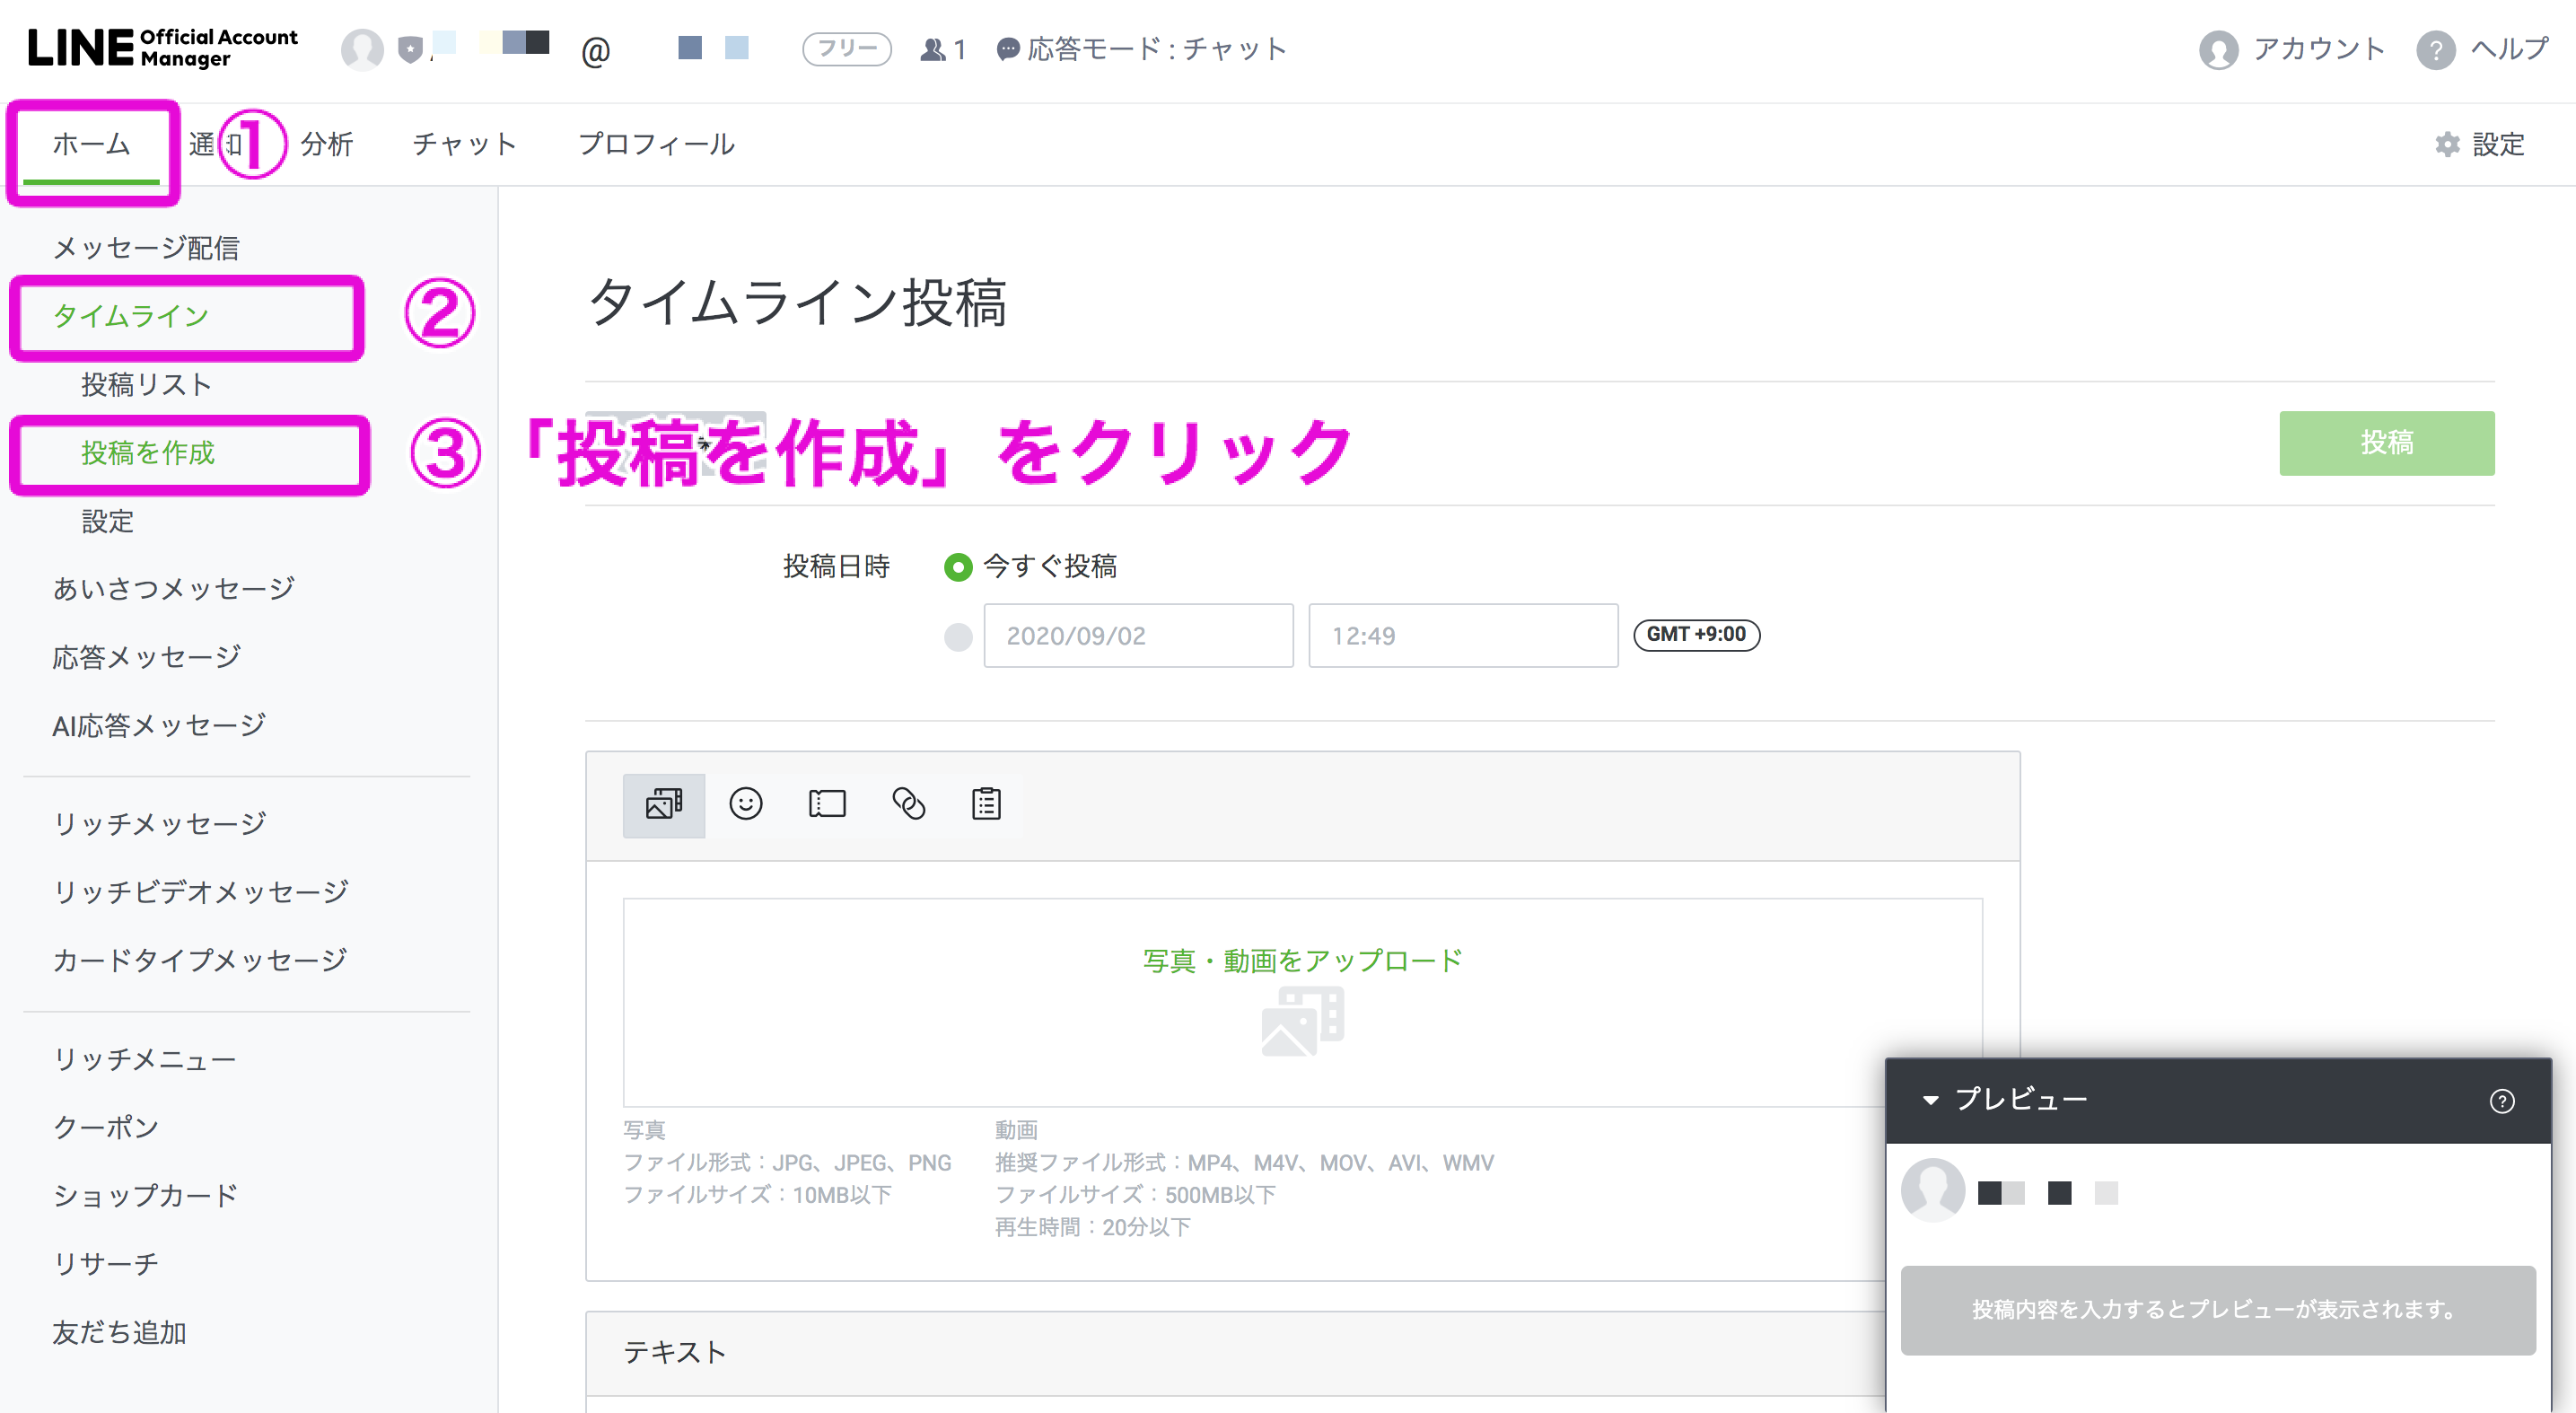Open あいさつメッセージ in sidebar
The image size is (2576, 1413).
[x=173, y=589]
